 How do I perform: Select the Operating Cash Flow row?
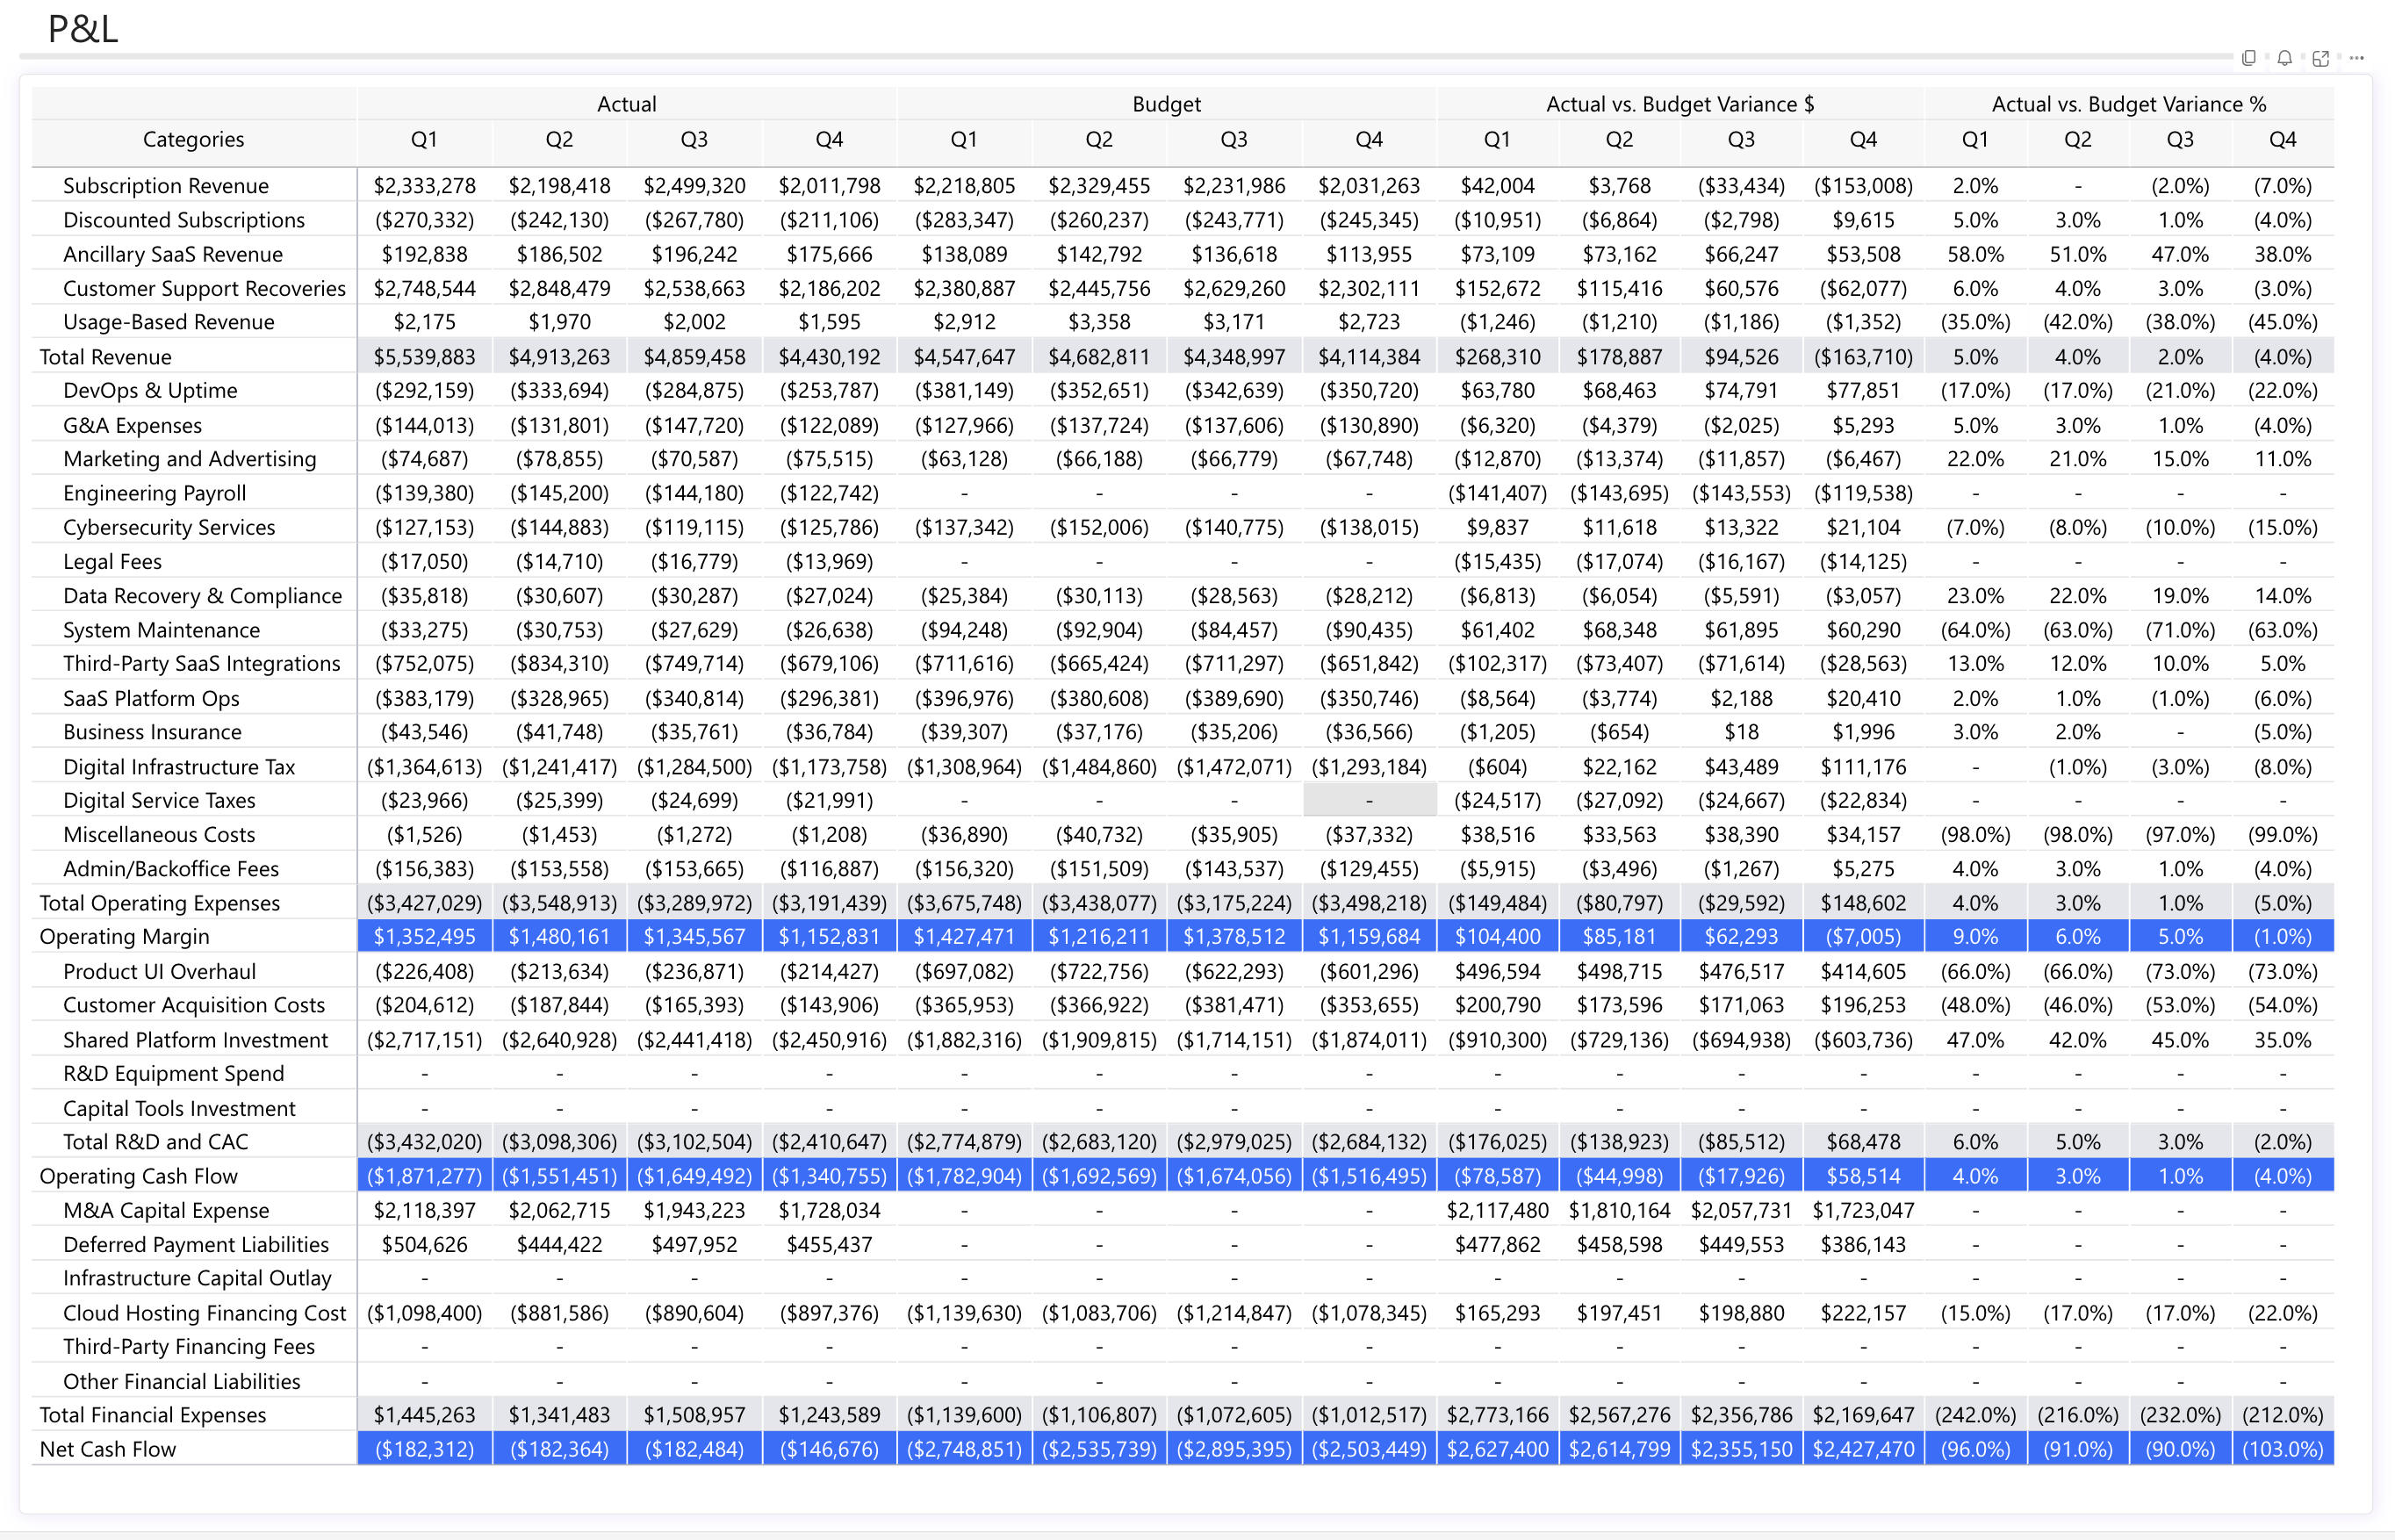pyautogui.click(x=138, y=1175)
